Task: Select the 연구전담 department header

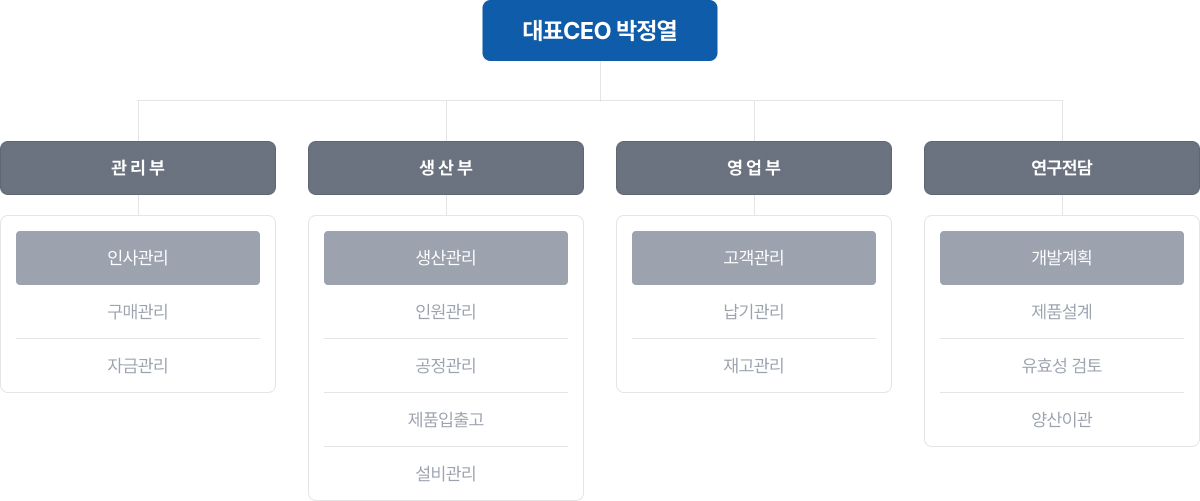Action: [1062, 168]
